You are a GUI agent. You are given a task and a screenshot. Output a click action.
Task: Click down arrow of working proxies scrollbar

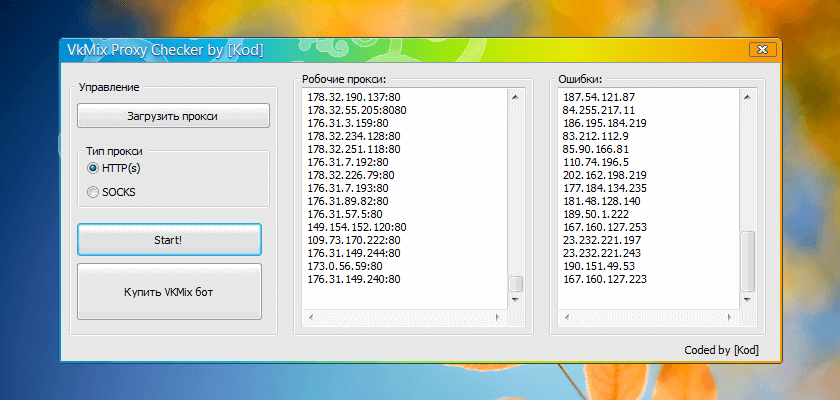515,299
